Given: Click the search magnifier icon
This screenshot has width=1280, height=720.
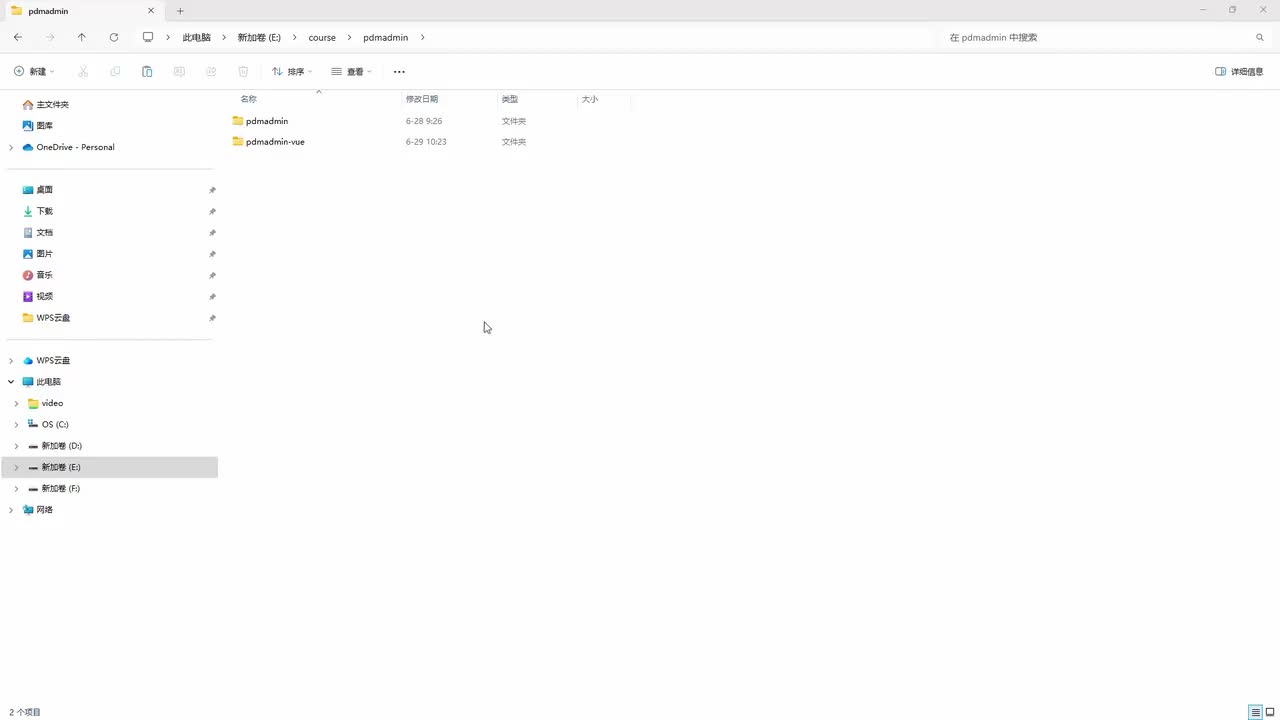Looking at the screenshot, I should pyautogui.click(x=1260, y=37).
